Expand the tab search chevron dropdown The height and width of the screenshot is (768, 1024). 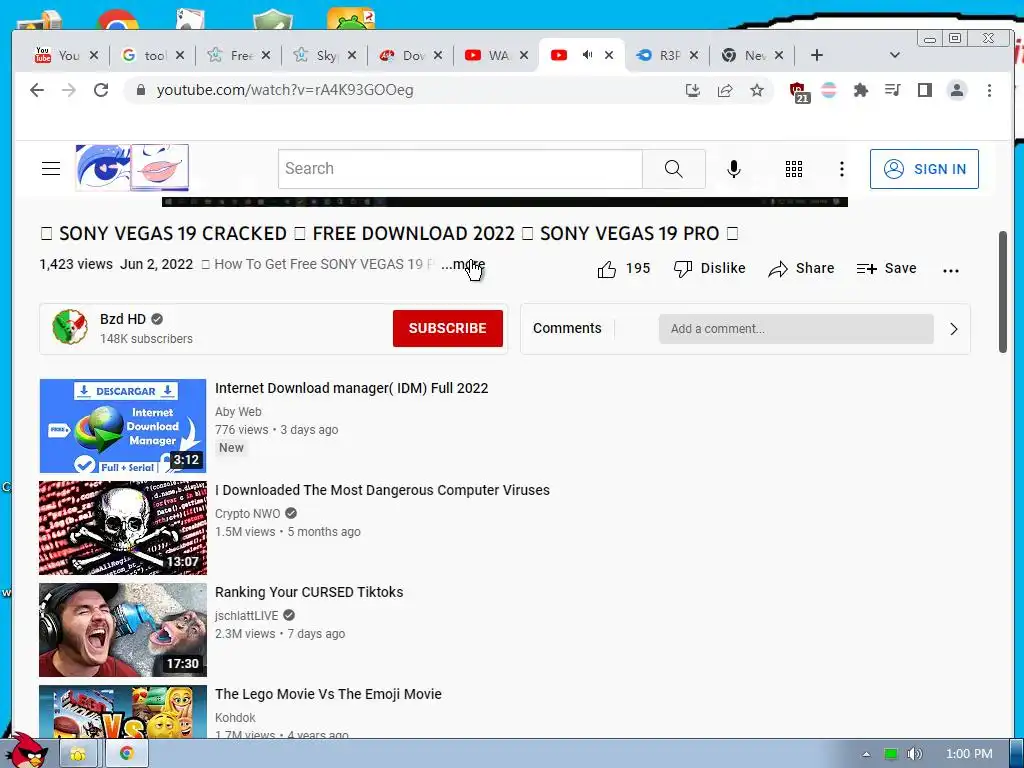coord(895,55)
